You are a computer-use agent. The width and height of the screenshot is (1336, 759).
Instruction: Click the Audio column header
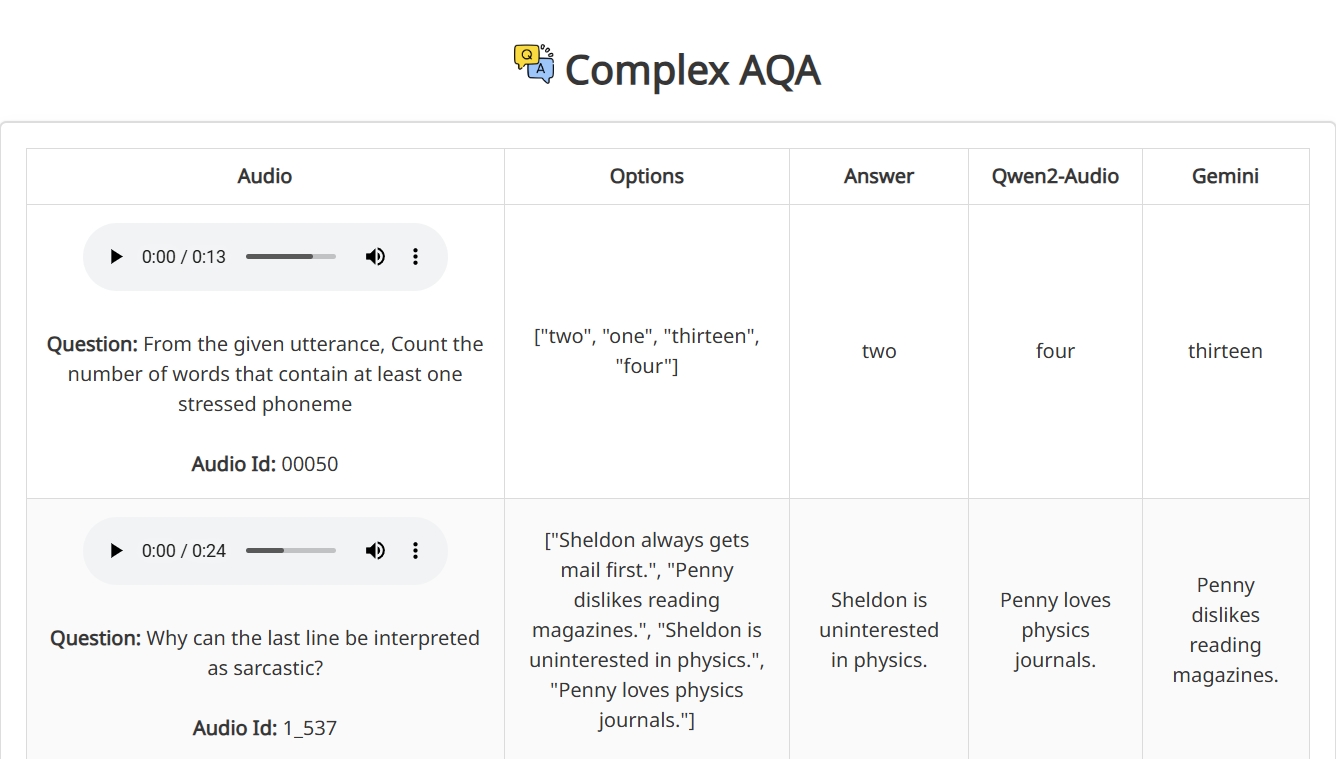click(265, 176)
